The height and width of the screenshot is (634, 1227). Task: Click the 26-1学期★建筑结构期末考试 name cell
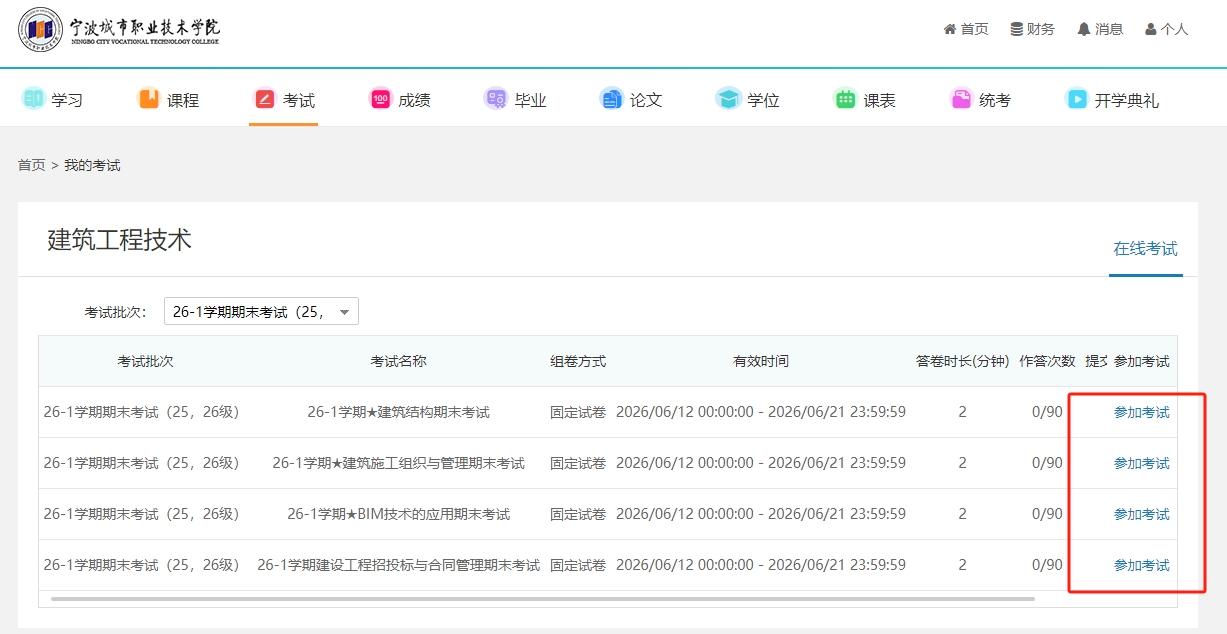(398, 412)
